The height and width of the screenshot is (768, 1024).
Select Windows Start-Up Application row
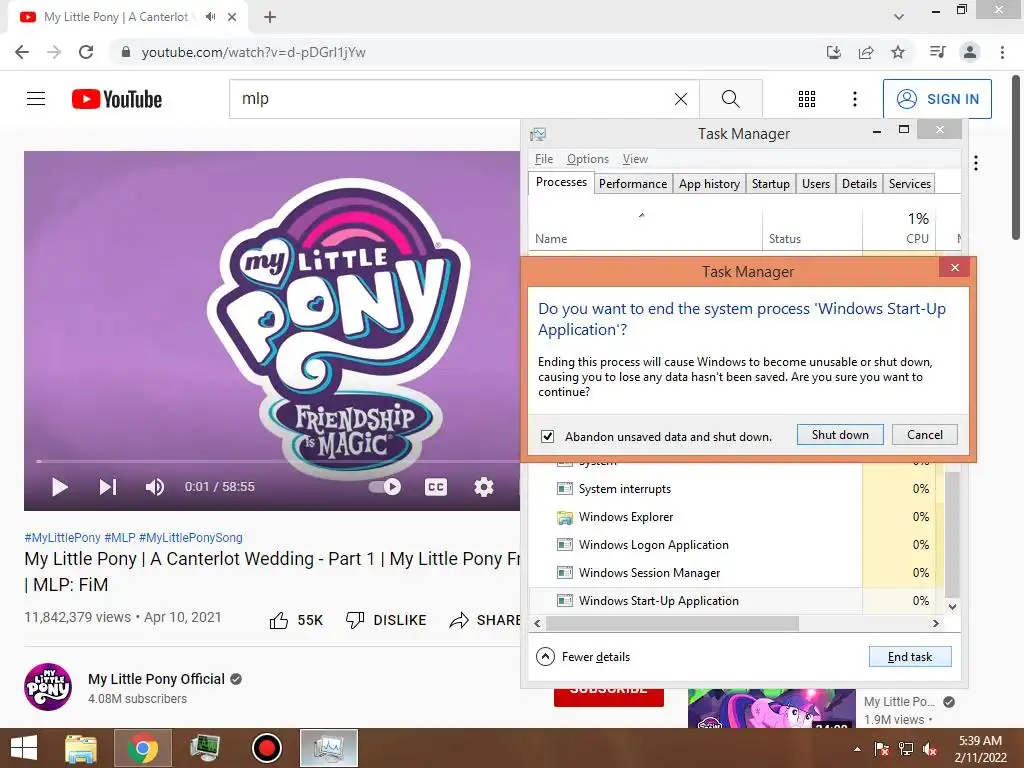click(x=735, y=601)
